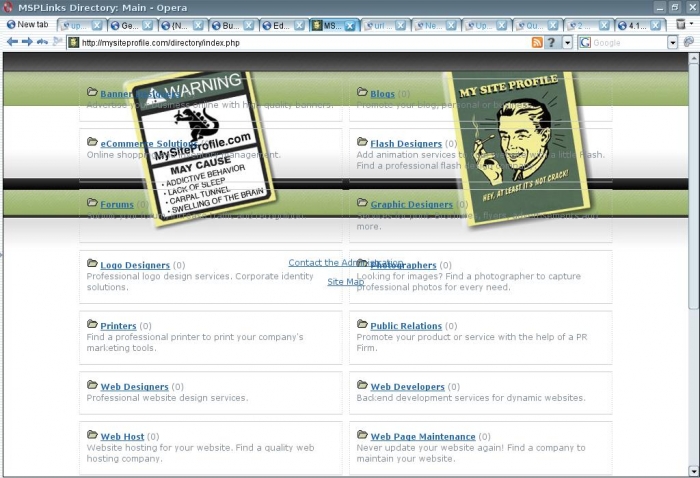The image size is (700, 478).
Task: Click the Site Map link
Action: [x=346, y=282]
